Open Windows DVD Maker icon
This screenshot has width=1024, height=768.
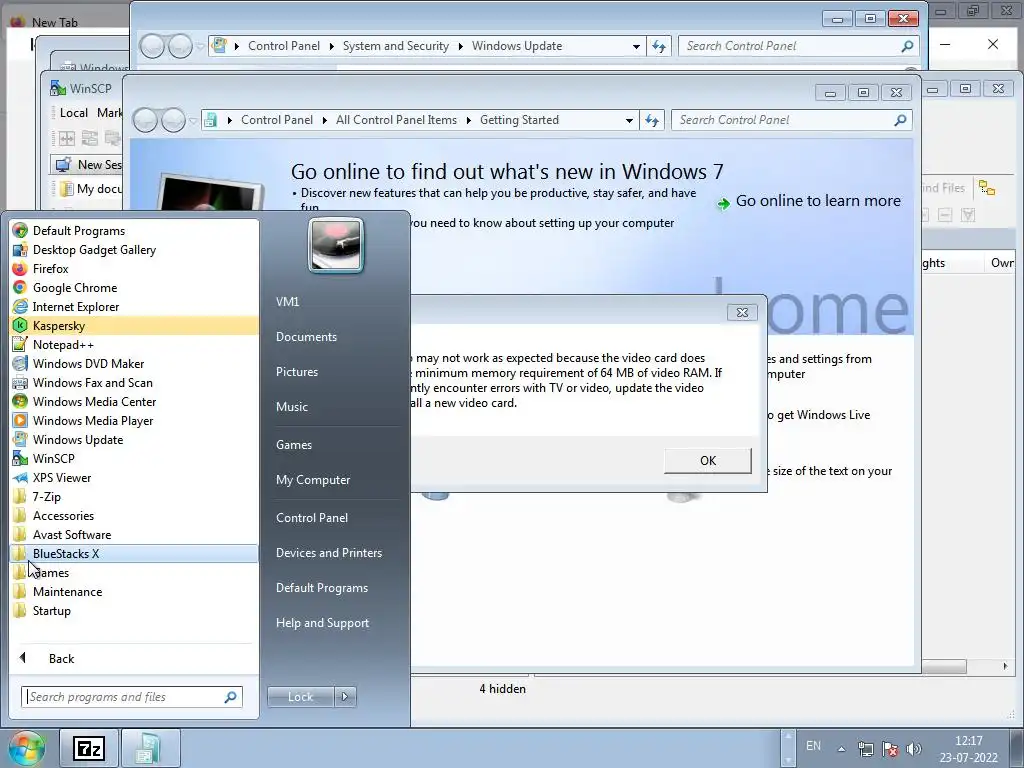click(20, 363)
